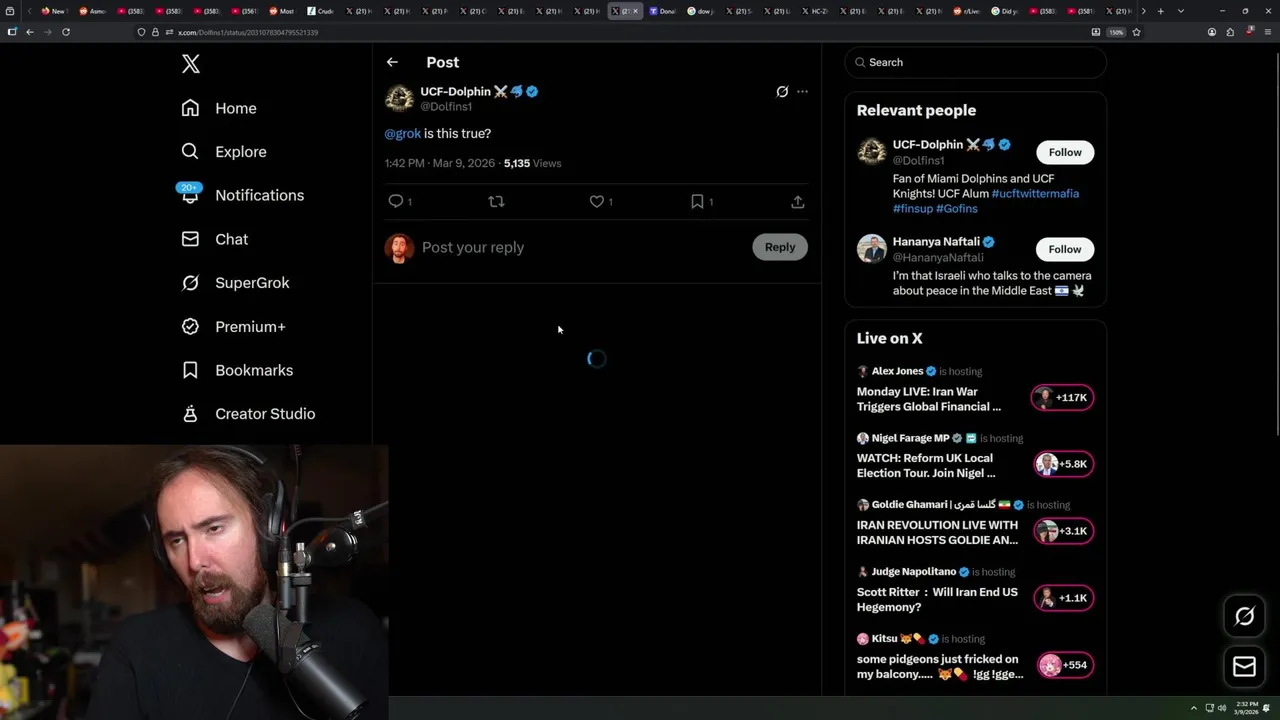The height and width of the screenshot is (720, 1280).
Task: Click system tray volume icon
Action: pos(1222,708)
